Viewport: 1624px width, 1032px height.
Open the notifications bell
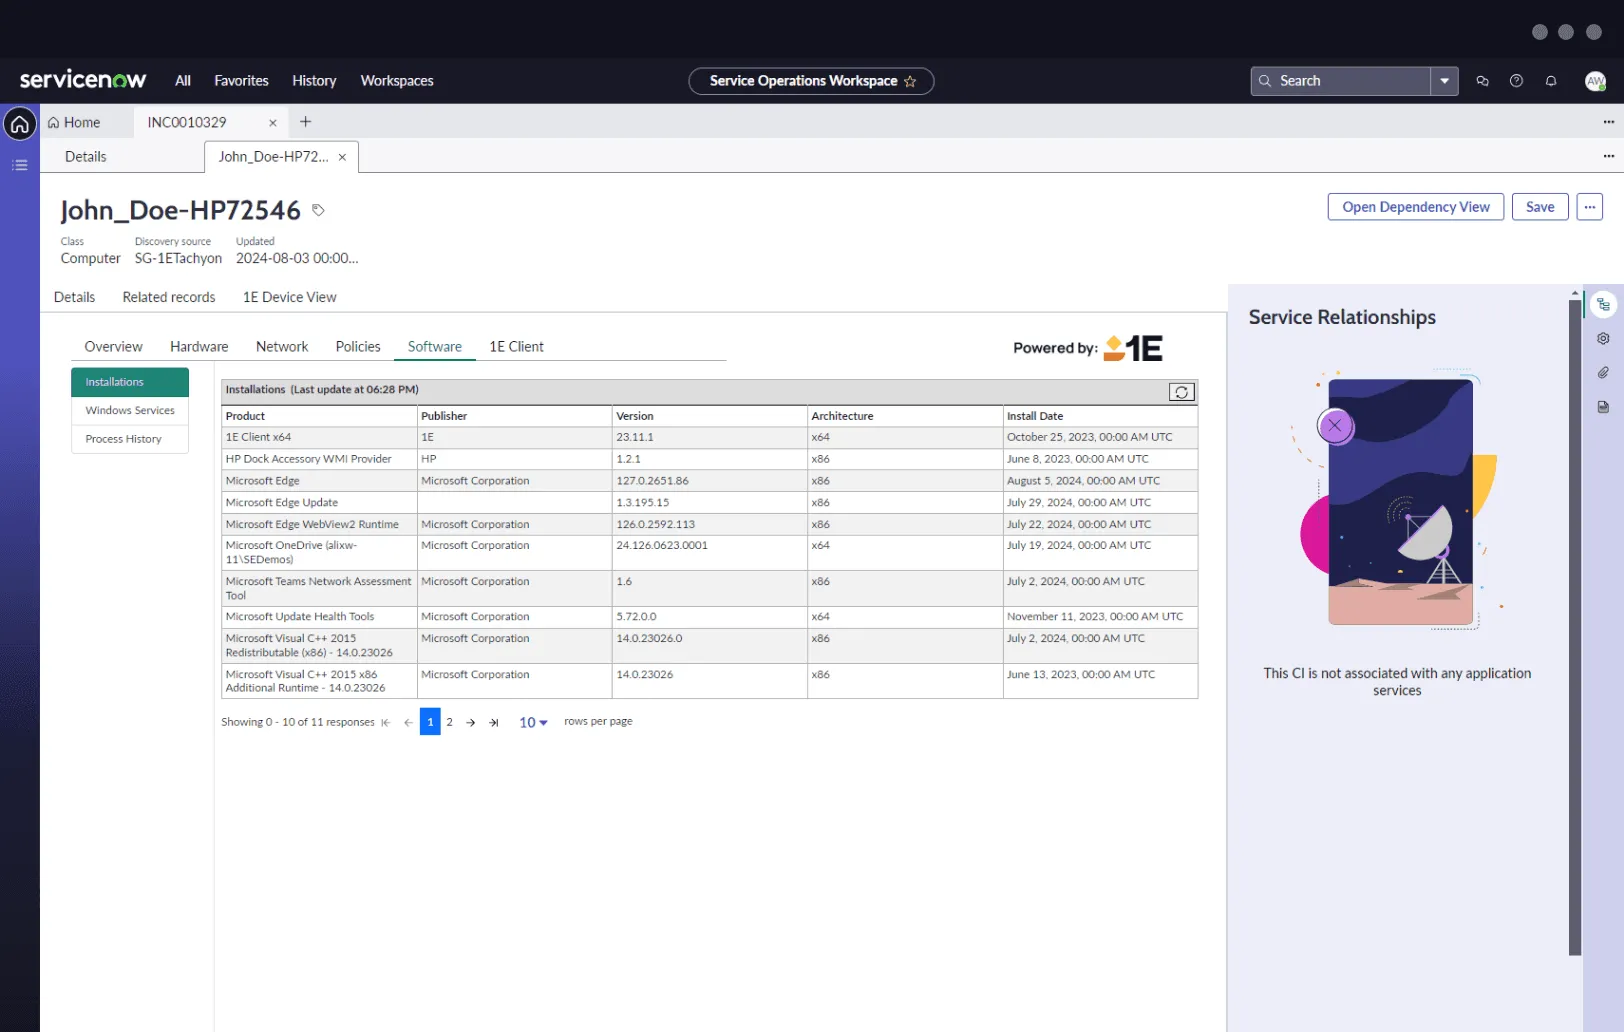[x=1551, y=81]
